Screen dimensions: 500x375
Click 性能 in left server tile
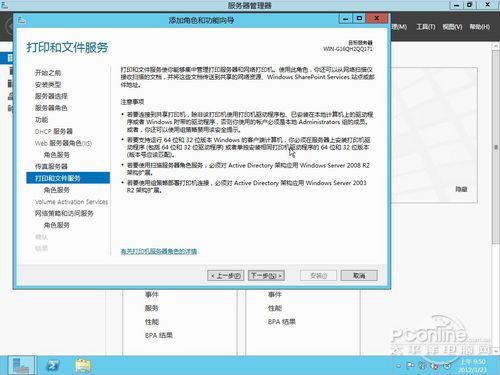point(152,322)
